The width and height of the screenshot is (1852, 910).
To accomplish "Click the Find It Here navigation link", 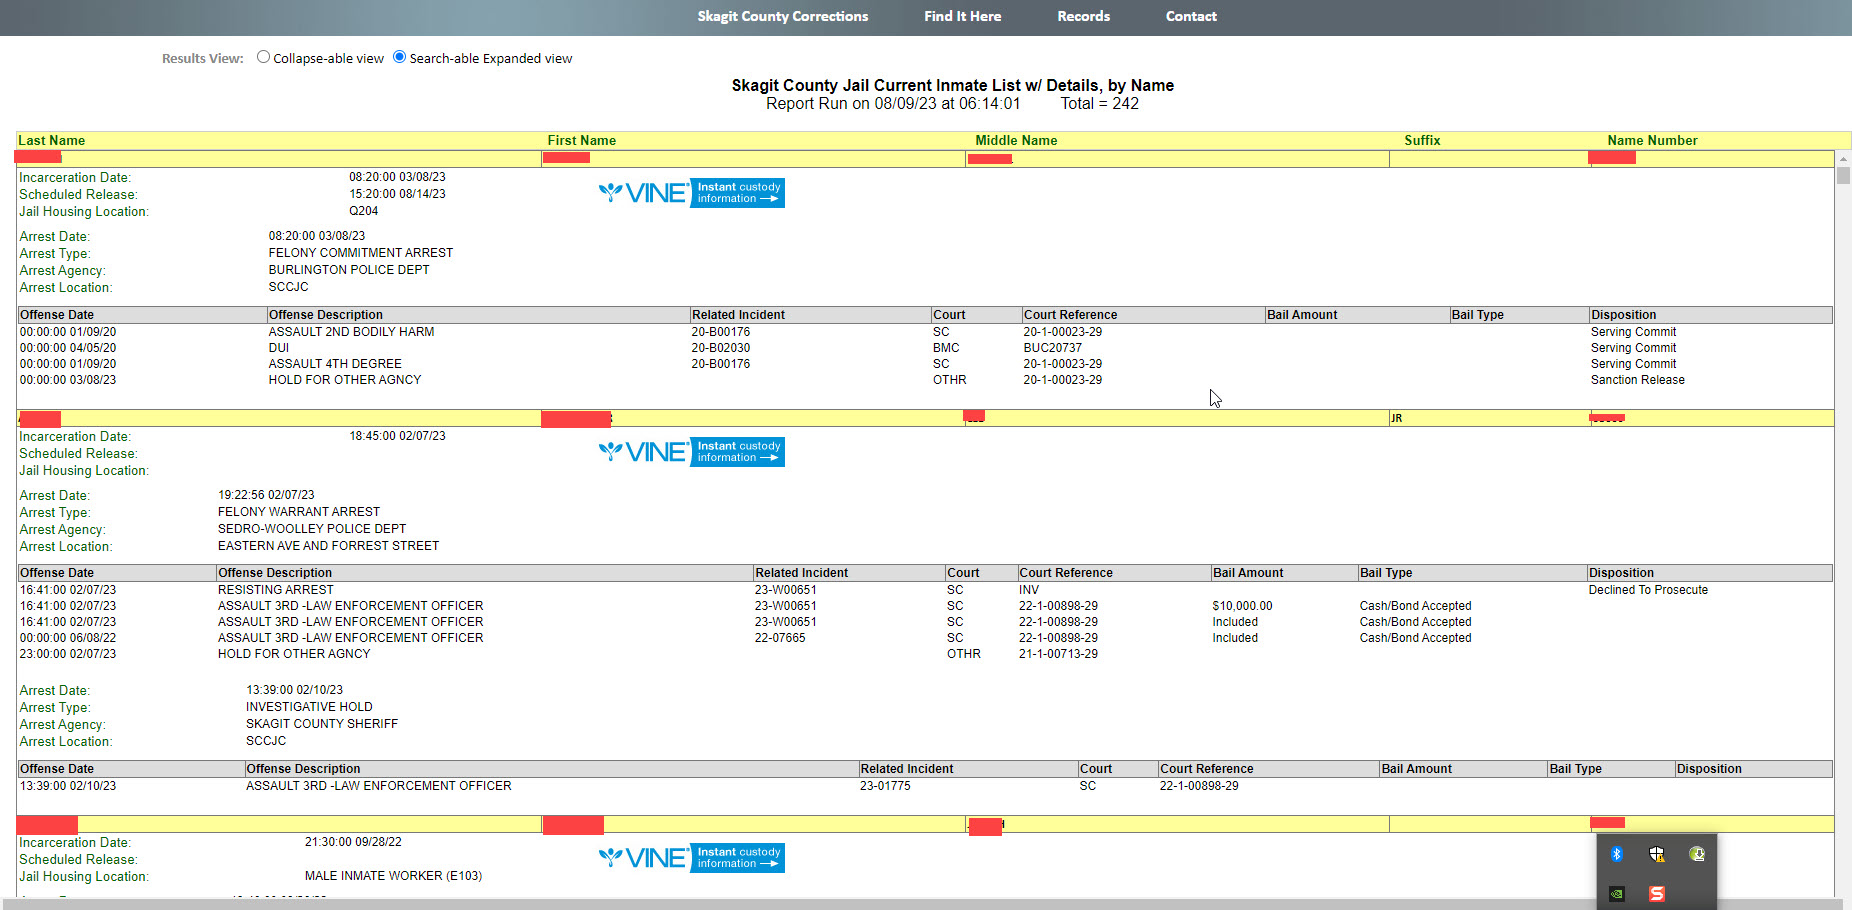I will pyautogui.click(x=961, y=16).
